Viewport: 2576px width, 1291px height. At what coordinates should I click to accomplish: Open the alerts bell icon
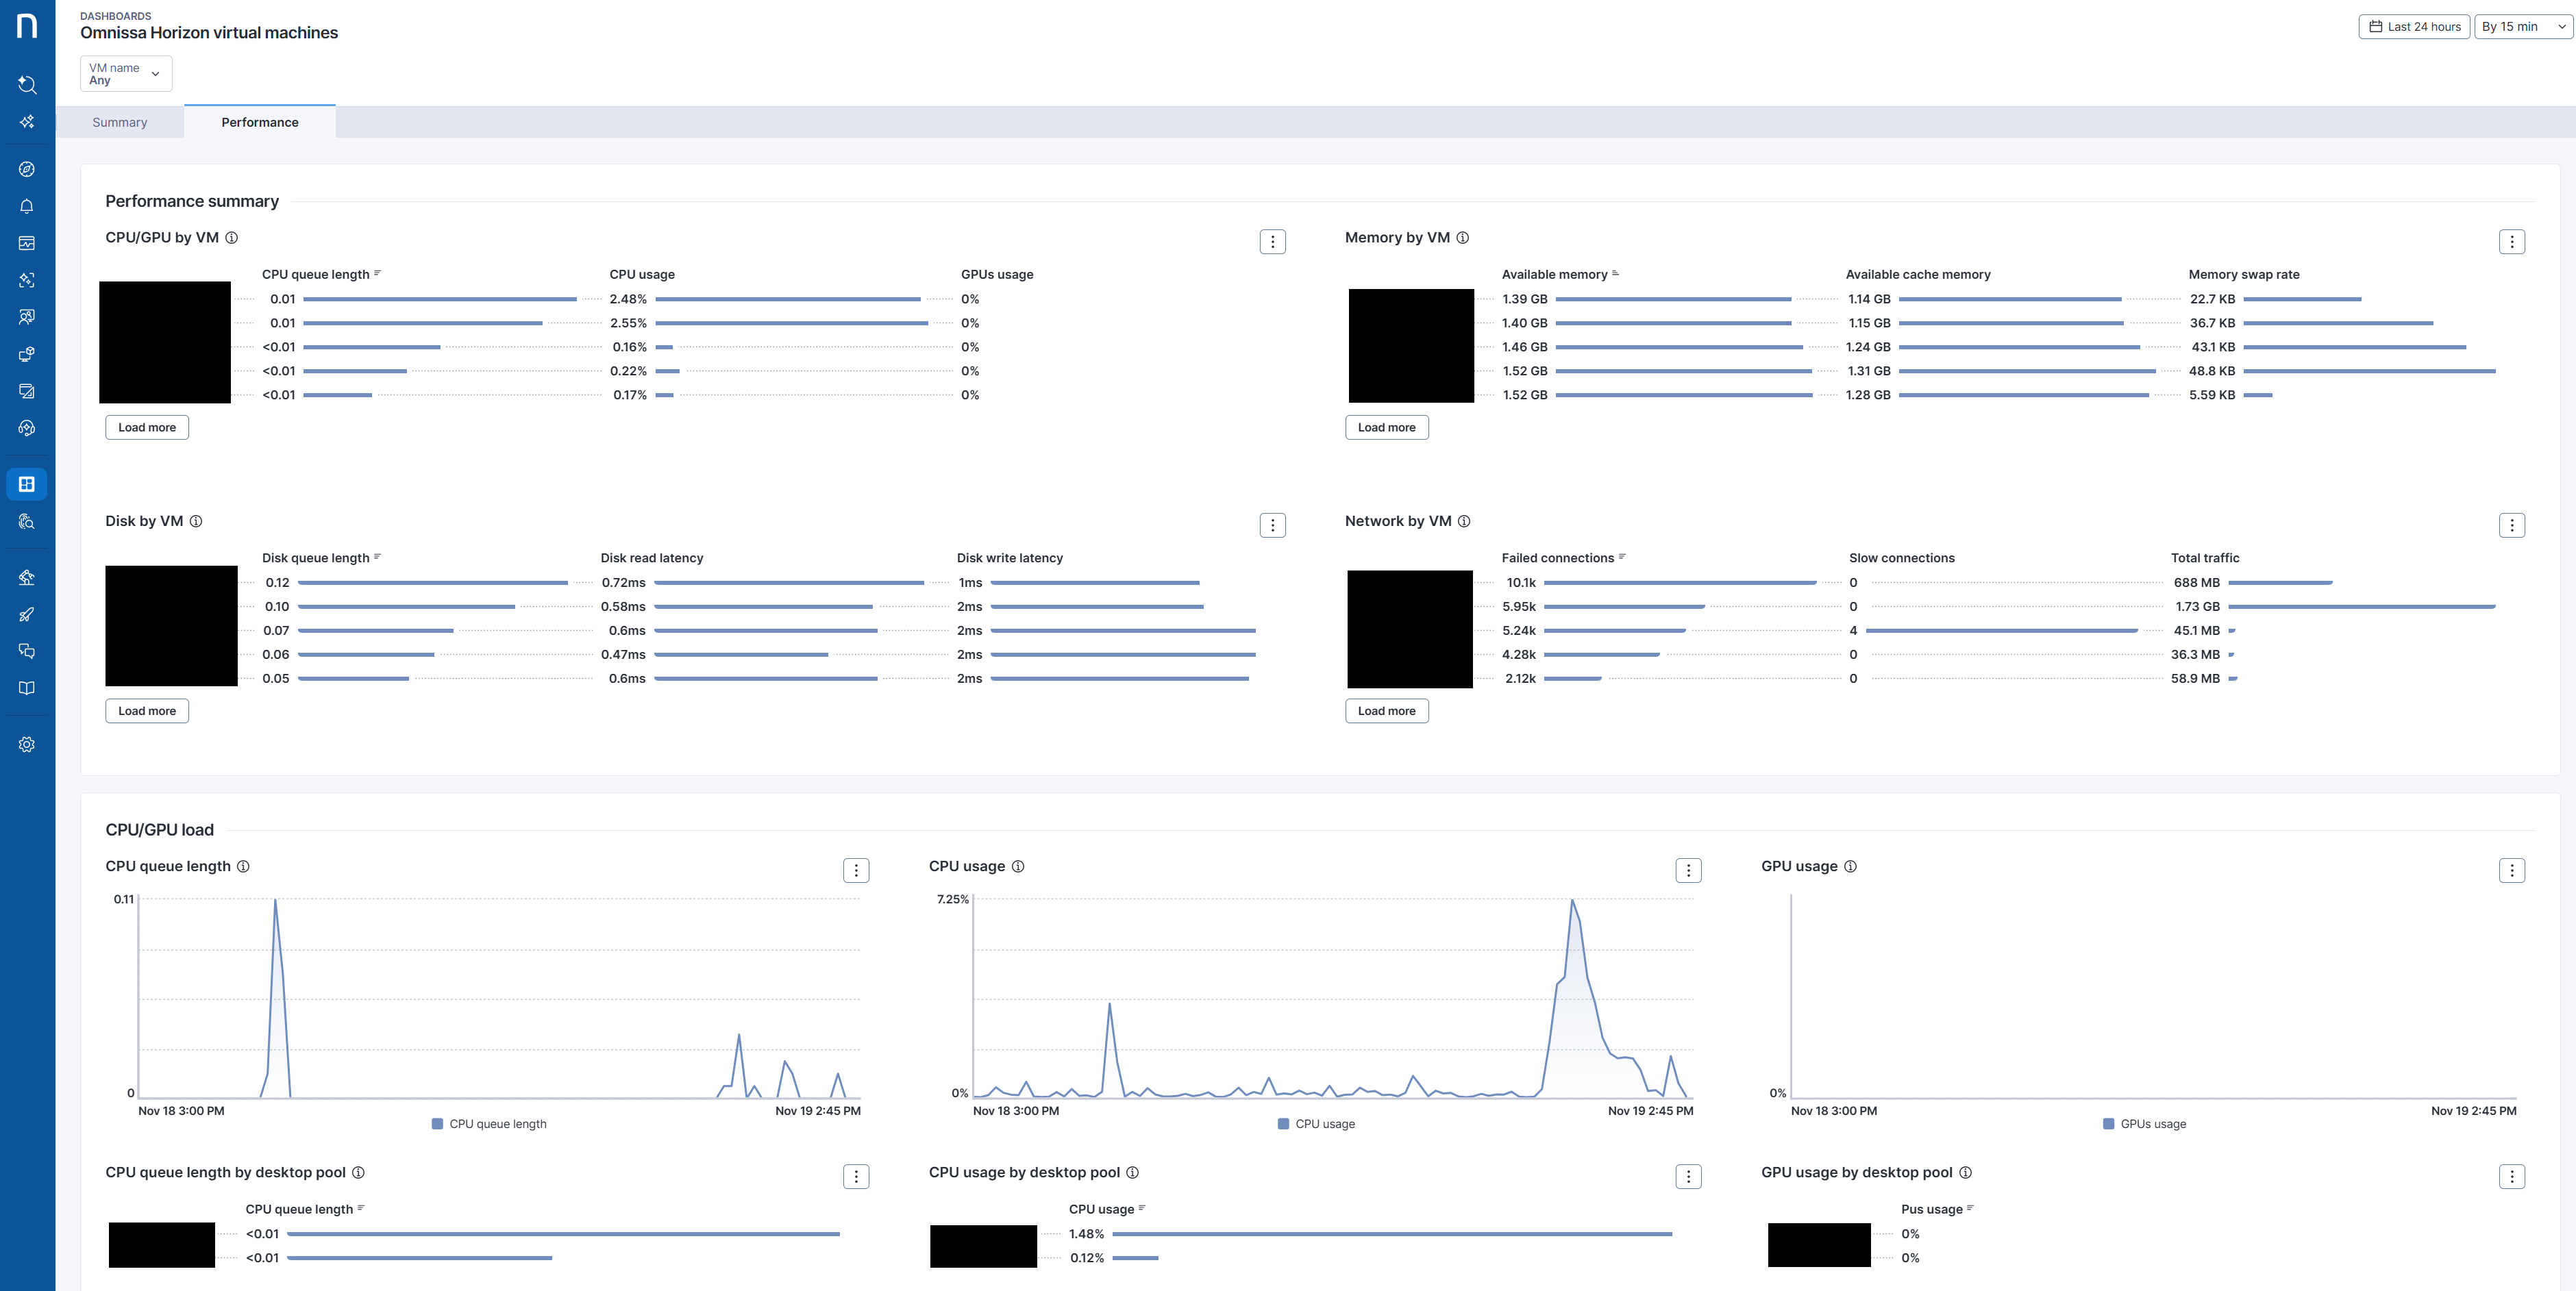coord(27,206)
